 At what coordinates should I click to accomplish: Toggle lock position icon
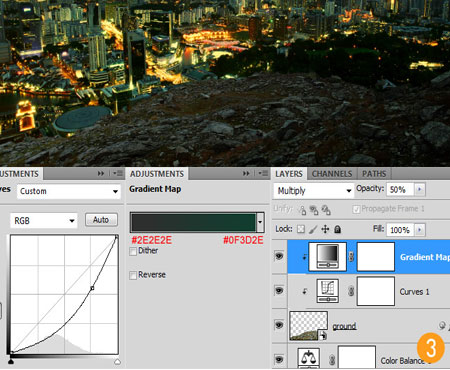(325, 229)
